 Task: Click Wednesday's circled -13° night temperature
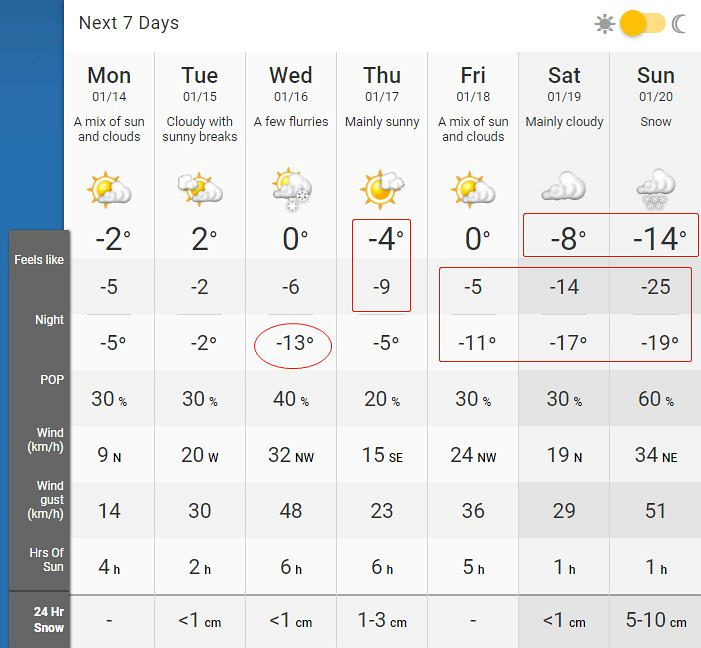coord(291,343)
